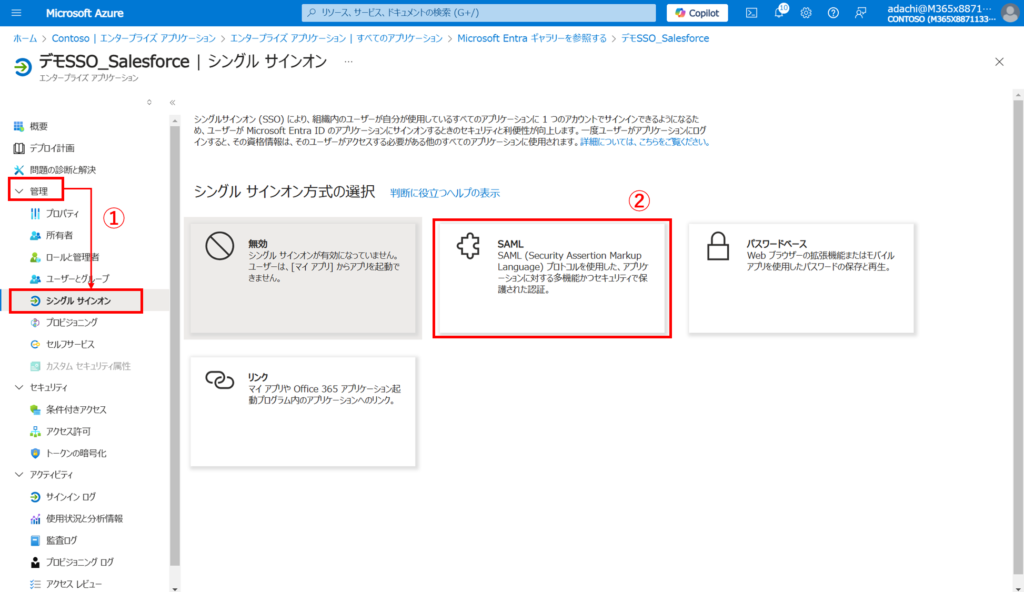Select the 無効 sign-on method card

[x=303, y=278]
